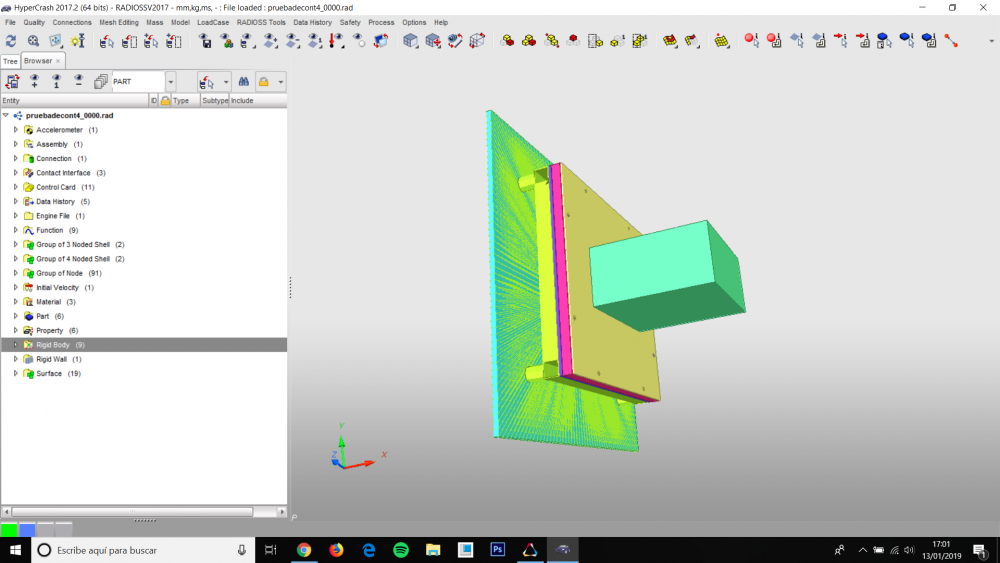Click eye with plus plane show-adjacent icon
The image size is (1000, 563).
pyautogui.click(x=270, y=41)
